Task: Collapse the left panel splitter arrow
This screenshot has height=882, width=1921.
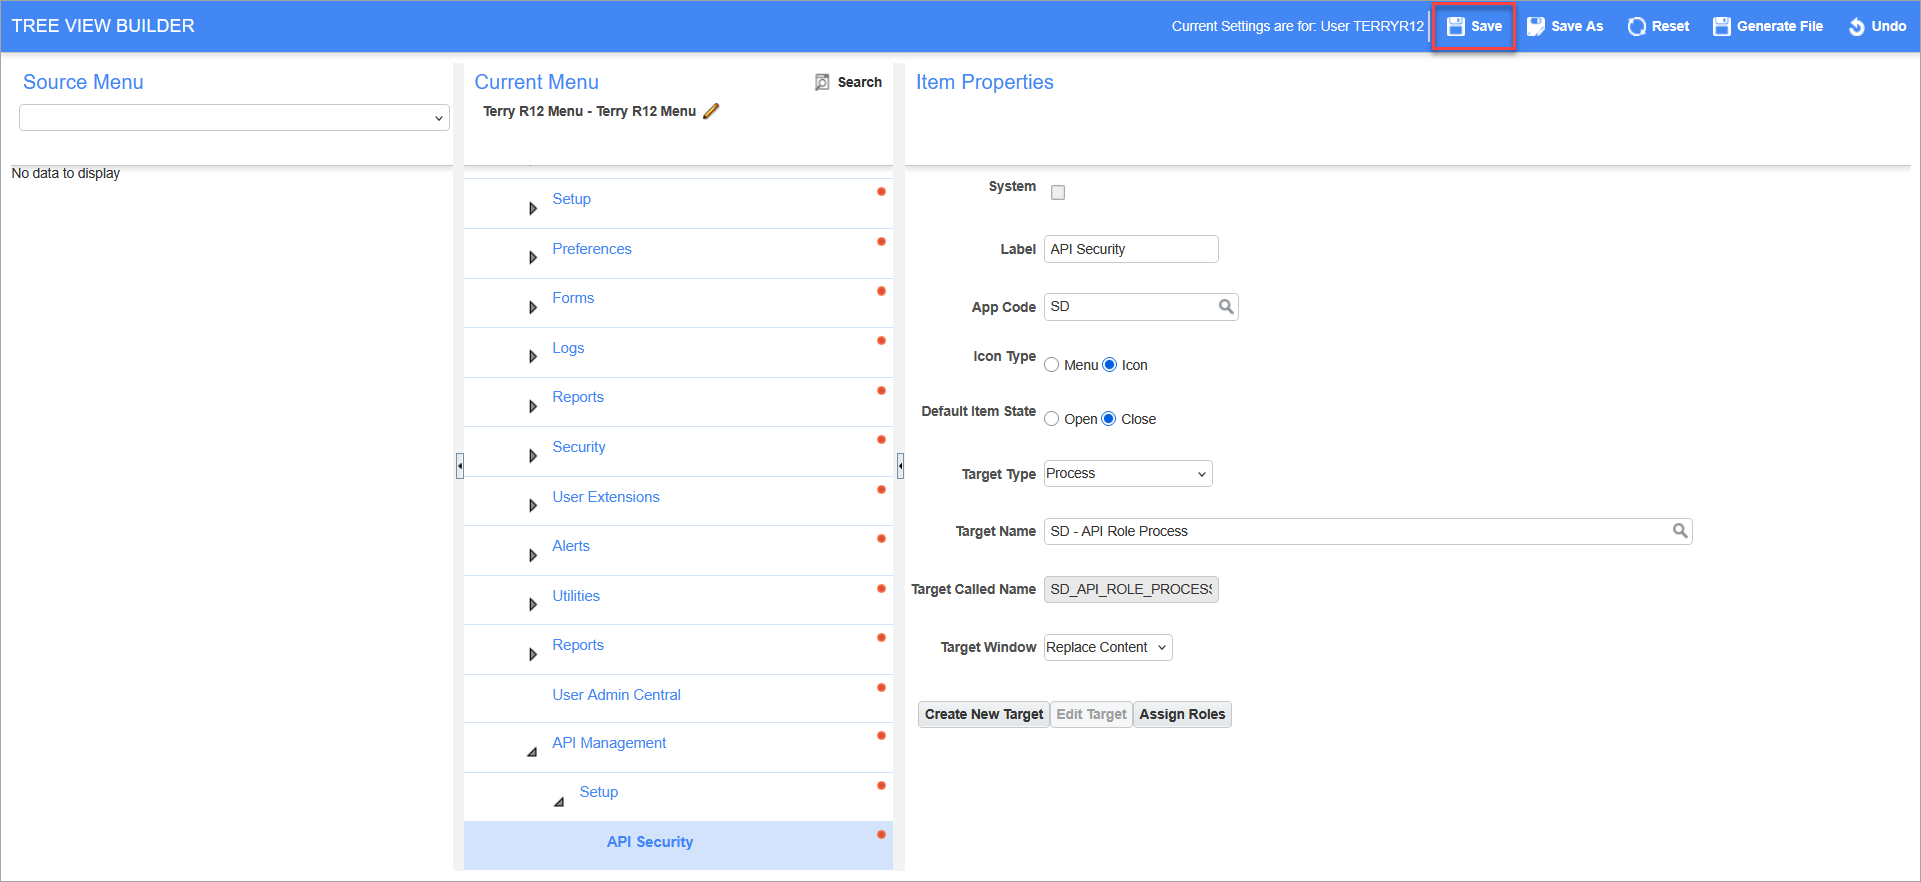Action: click(x=460, y=466)
